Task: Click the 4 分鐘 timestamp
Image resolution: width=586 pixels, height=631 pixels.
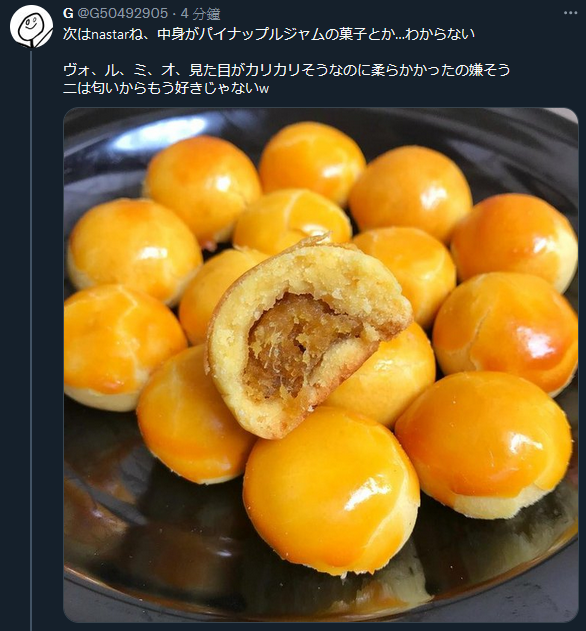Action: click(200, 14)
